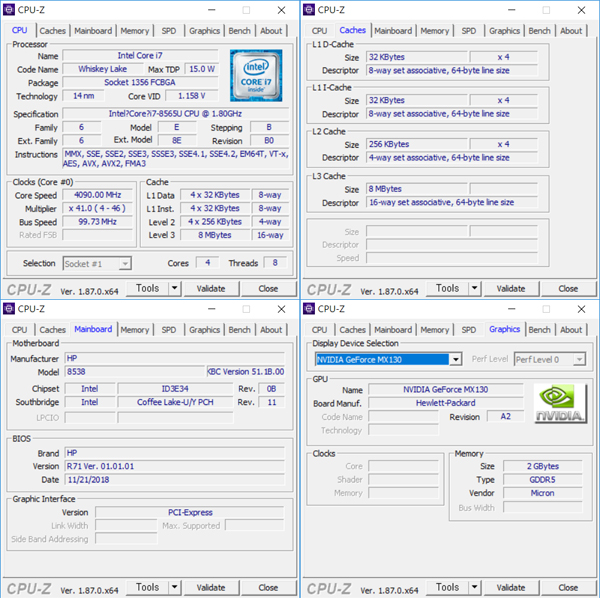The image size is (600, 598).
Task: Click Tools button in Mainboard window
Action: [x=147, y=587]
